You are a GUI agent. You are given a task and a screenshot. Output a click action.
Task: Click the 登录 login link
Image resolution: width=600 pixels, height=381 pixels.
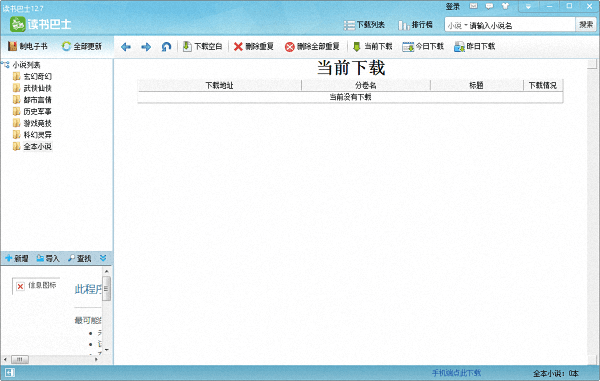pos(453,7)
